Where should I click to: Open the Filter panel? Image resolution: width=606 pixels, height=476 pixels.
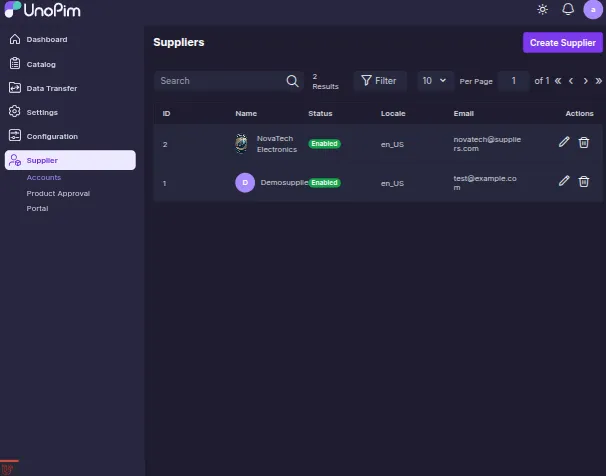pos(380,81)
